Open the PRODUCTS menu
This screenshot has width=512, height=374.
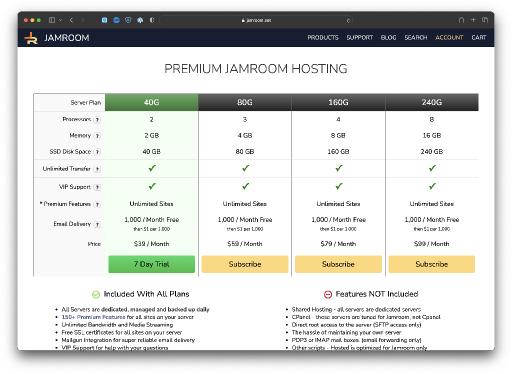point(323,37)
